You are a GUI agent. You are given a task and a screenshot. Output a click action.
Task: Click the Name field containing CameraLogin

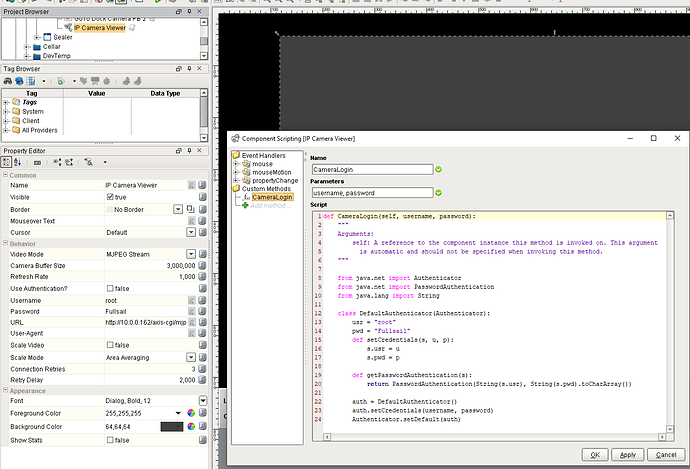tap(372, 169)
